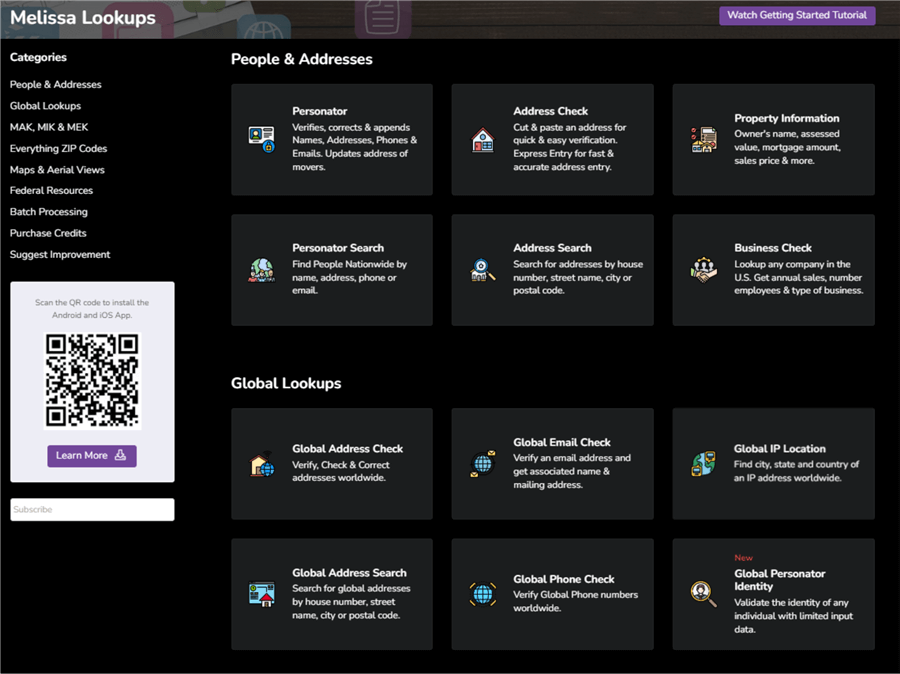
Task: Click the QR code image
Action: (x=92, y=381)
